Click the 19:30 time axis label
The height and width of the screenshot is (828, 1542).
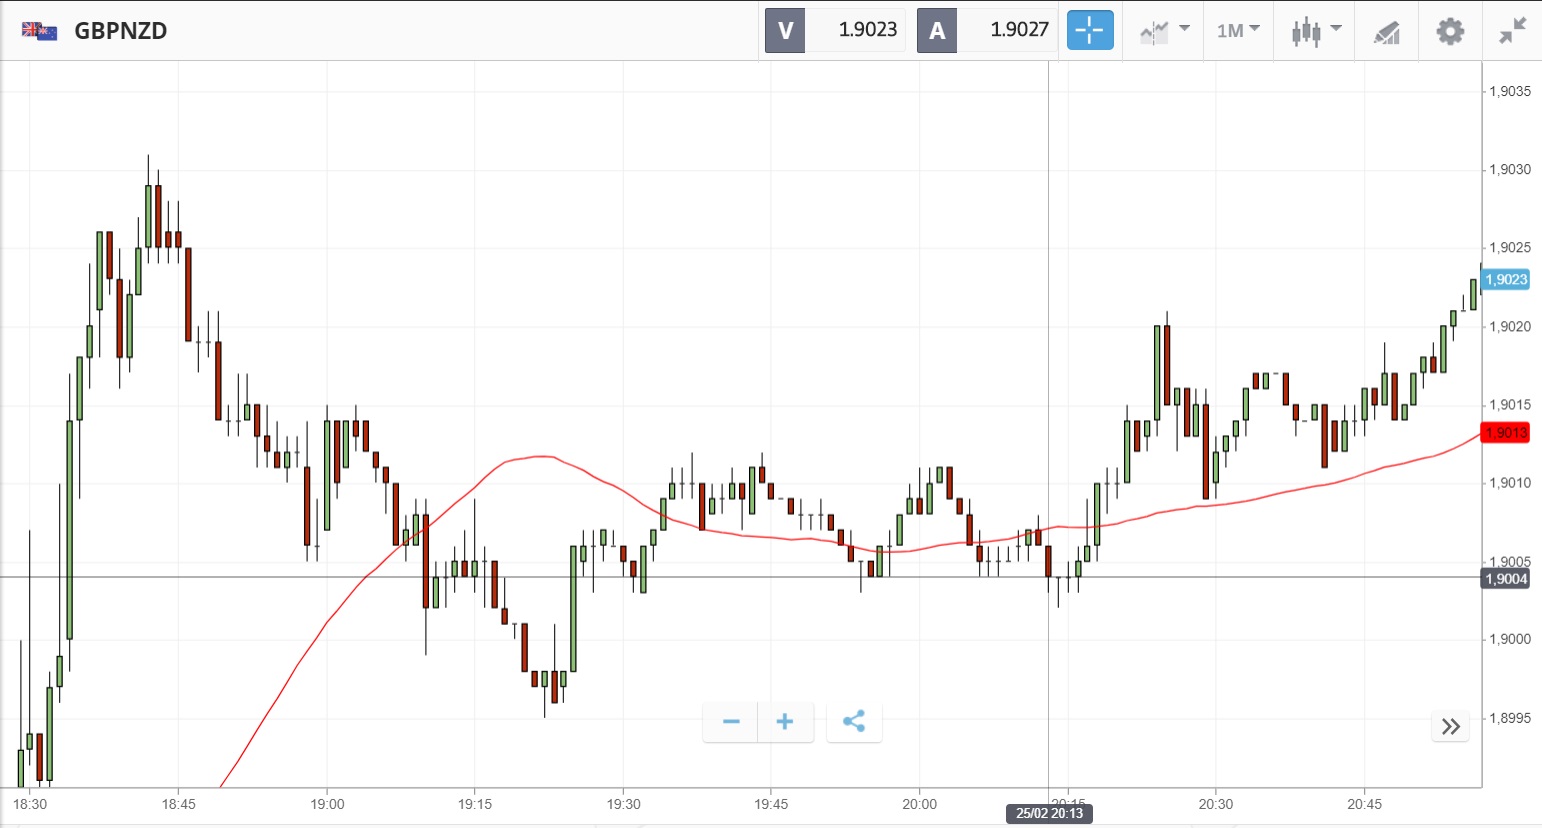[x=623, y=804]
